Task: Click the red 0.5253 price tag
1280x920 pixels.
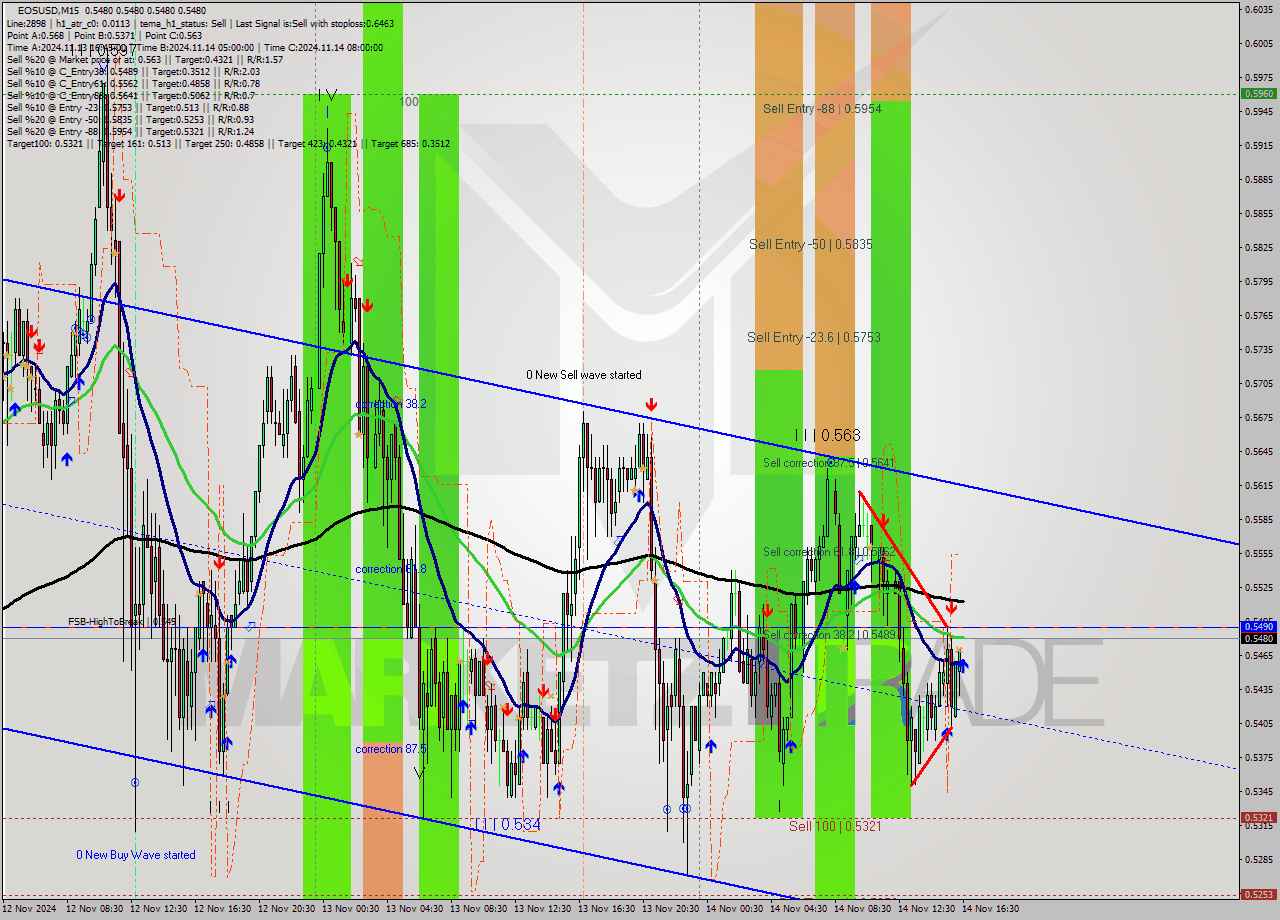Action: [x=1258, y=894]
